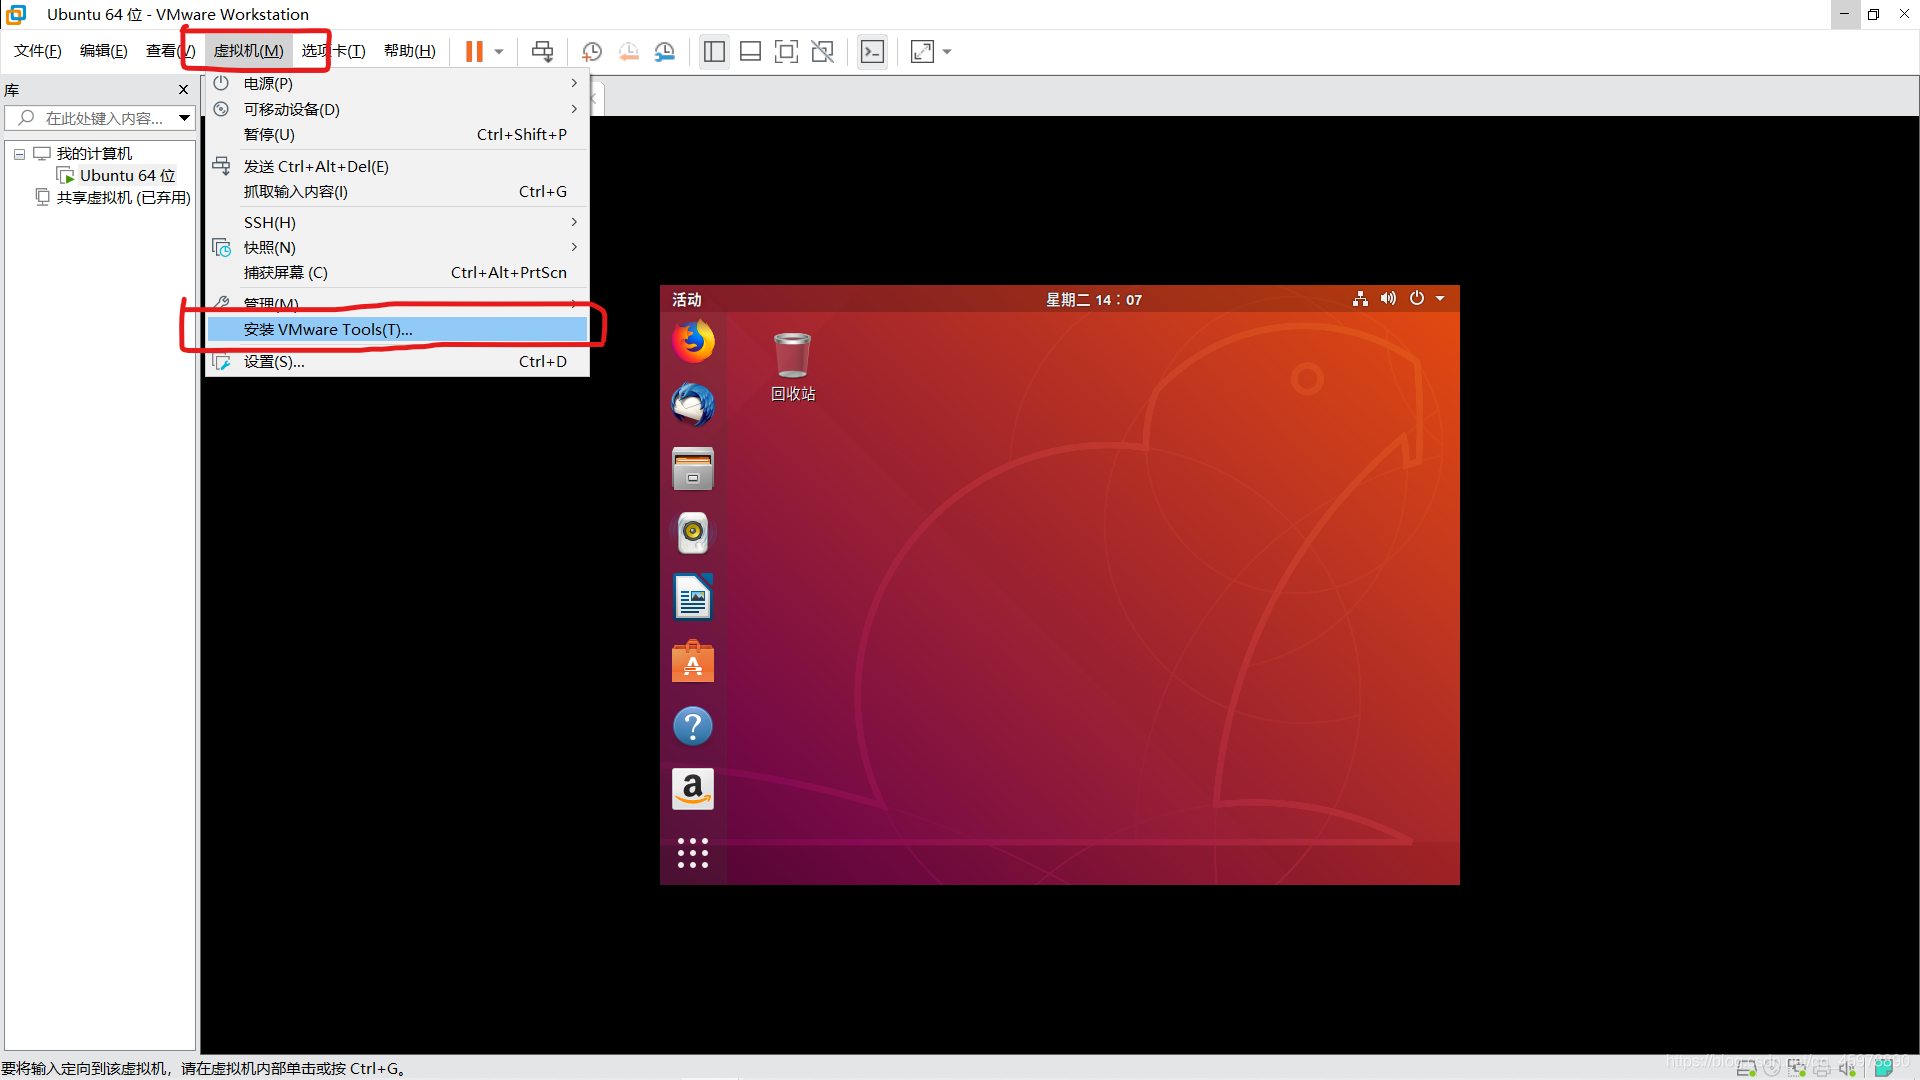Open the 虚拟机(M) menu
Screen dimensions: 1920x1080
(249, 51)
